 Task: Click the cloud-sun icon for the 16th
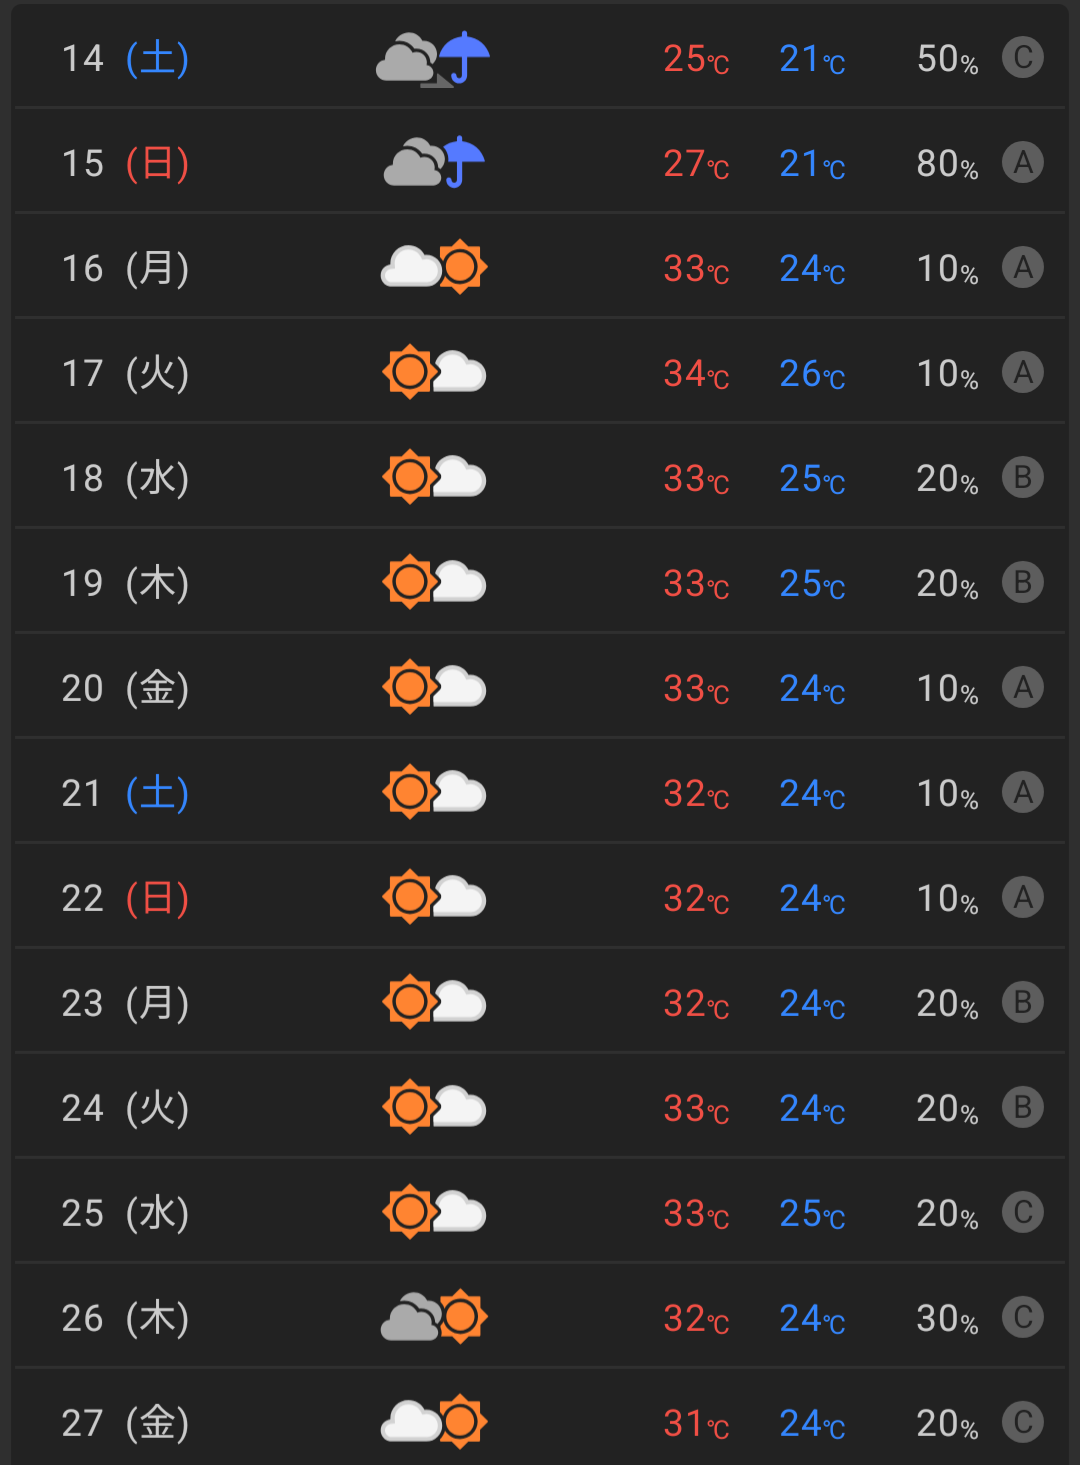click(x=433, y=268)
